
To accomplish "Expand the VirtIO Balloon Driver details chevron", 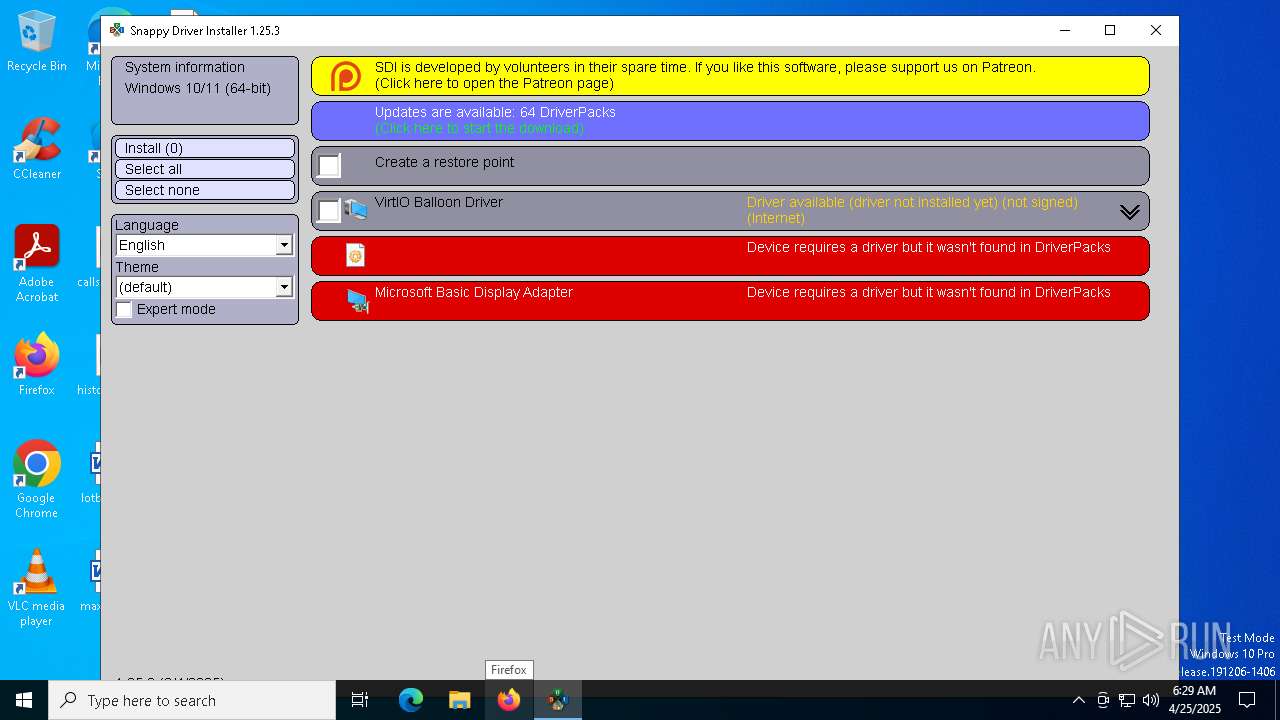I will point(1129,211).
